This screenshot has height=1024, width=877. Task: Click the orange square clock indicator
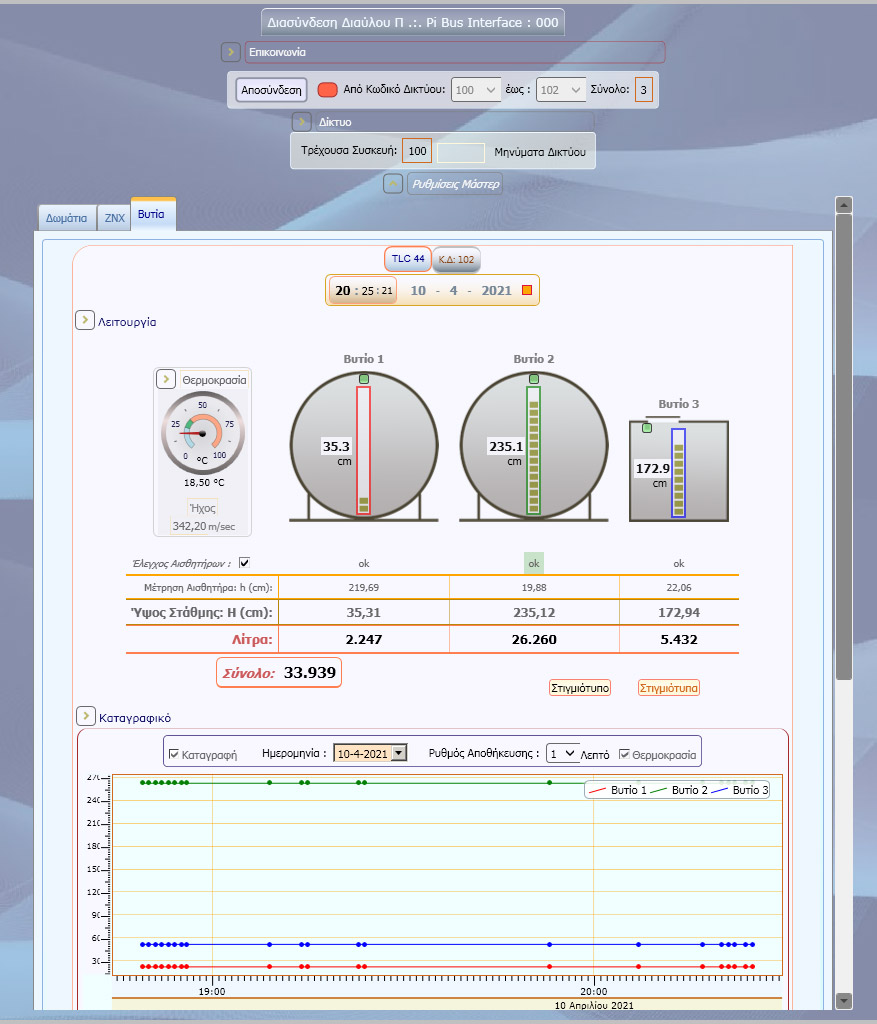click(527, 290)
